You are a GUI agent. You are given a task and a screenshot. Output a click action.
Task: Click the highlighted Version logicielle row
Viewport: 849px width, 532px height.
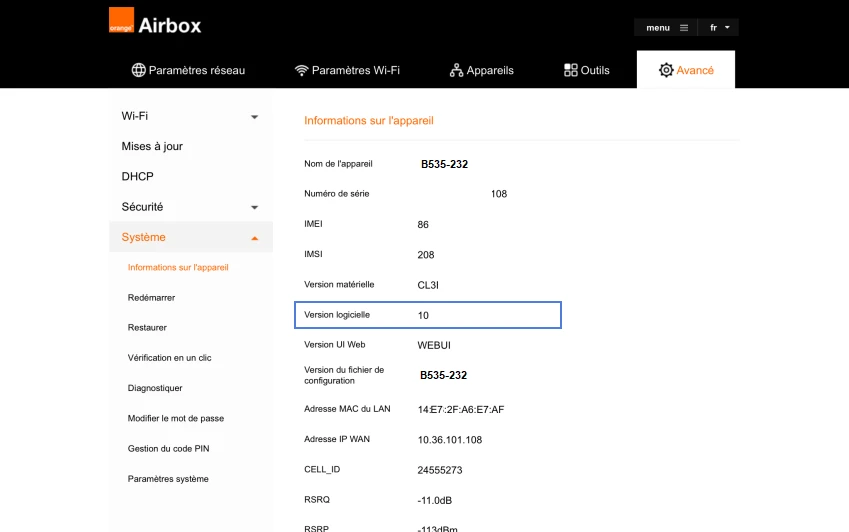428,315
